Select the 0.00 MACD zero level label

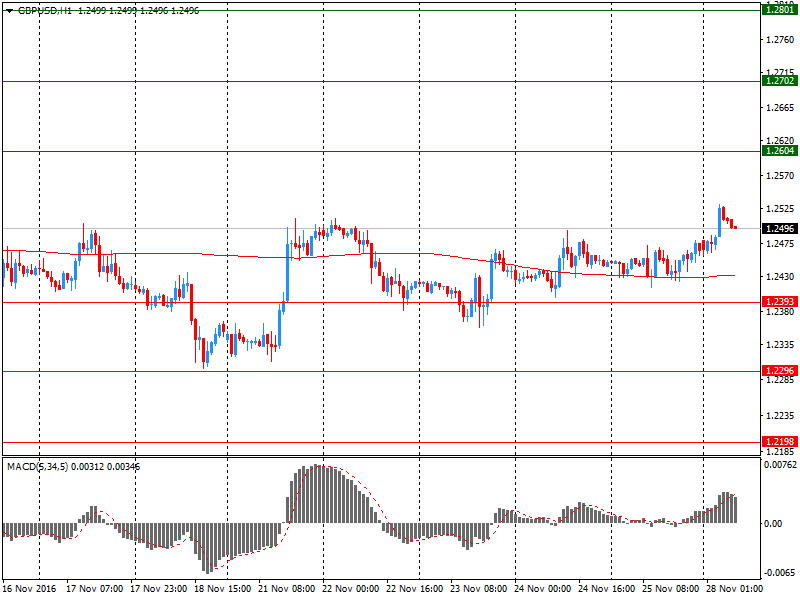(x=773, y=523)
